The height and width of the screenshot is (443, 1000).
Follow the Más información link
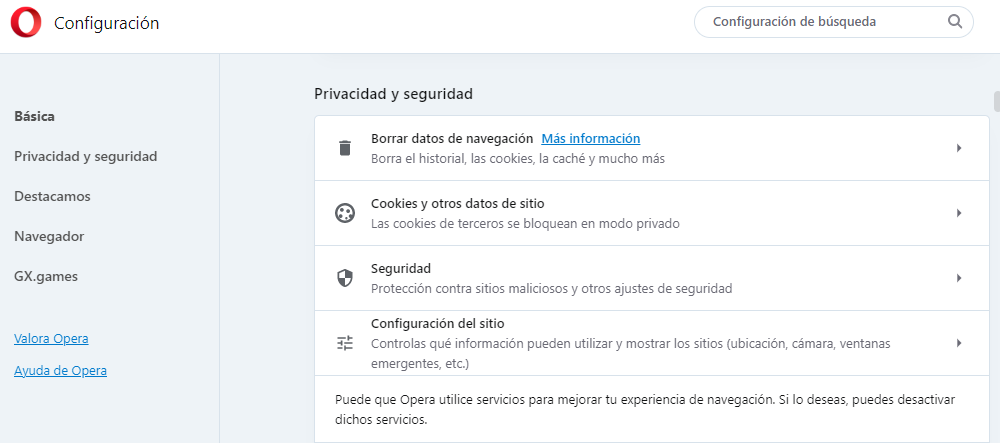pos(591,138)
